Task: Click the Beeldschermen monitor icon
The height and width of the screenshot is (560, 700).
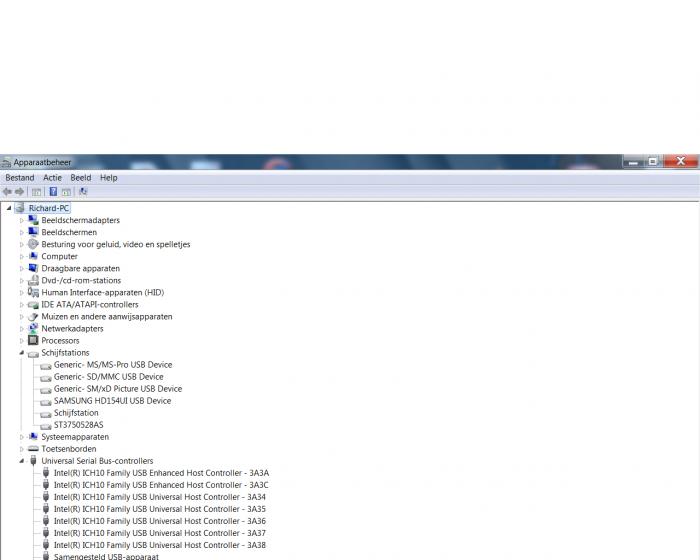Action: [x=33, y=232]
